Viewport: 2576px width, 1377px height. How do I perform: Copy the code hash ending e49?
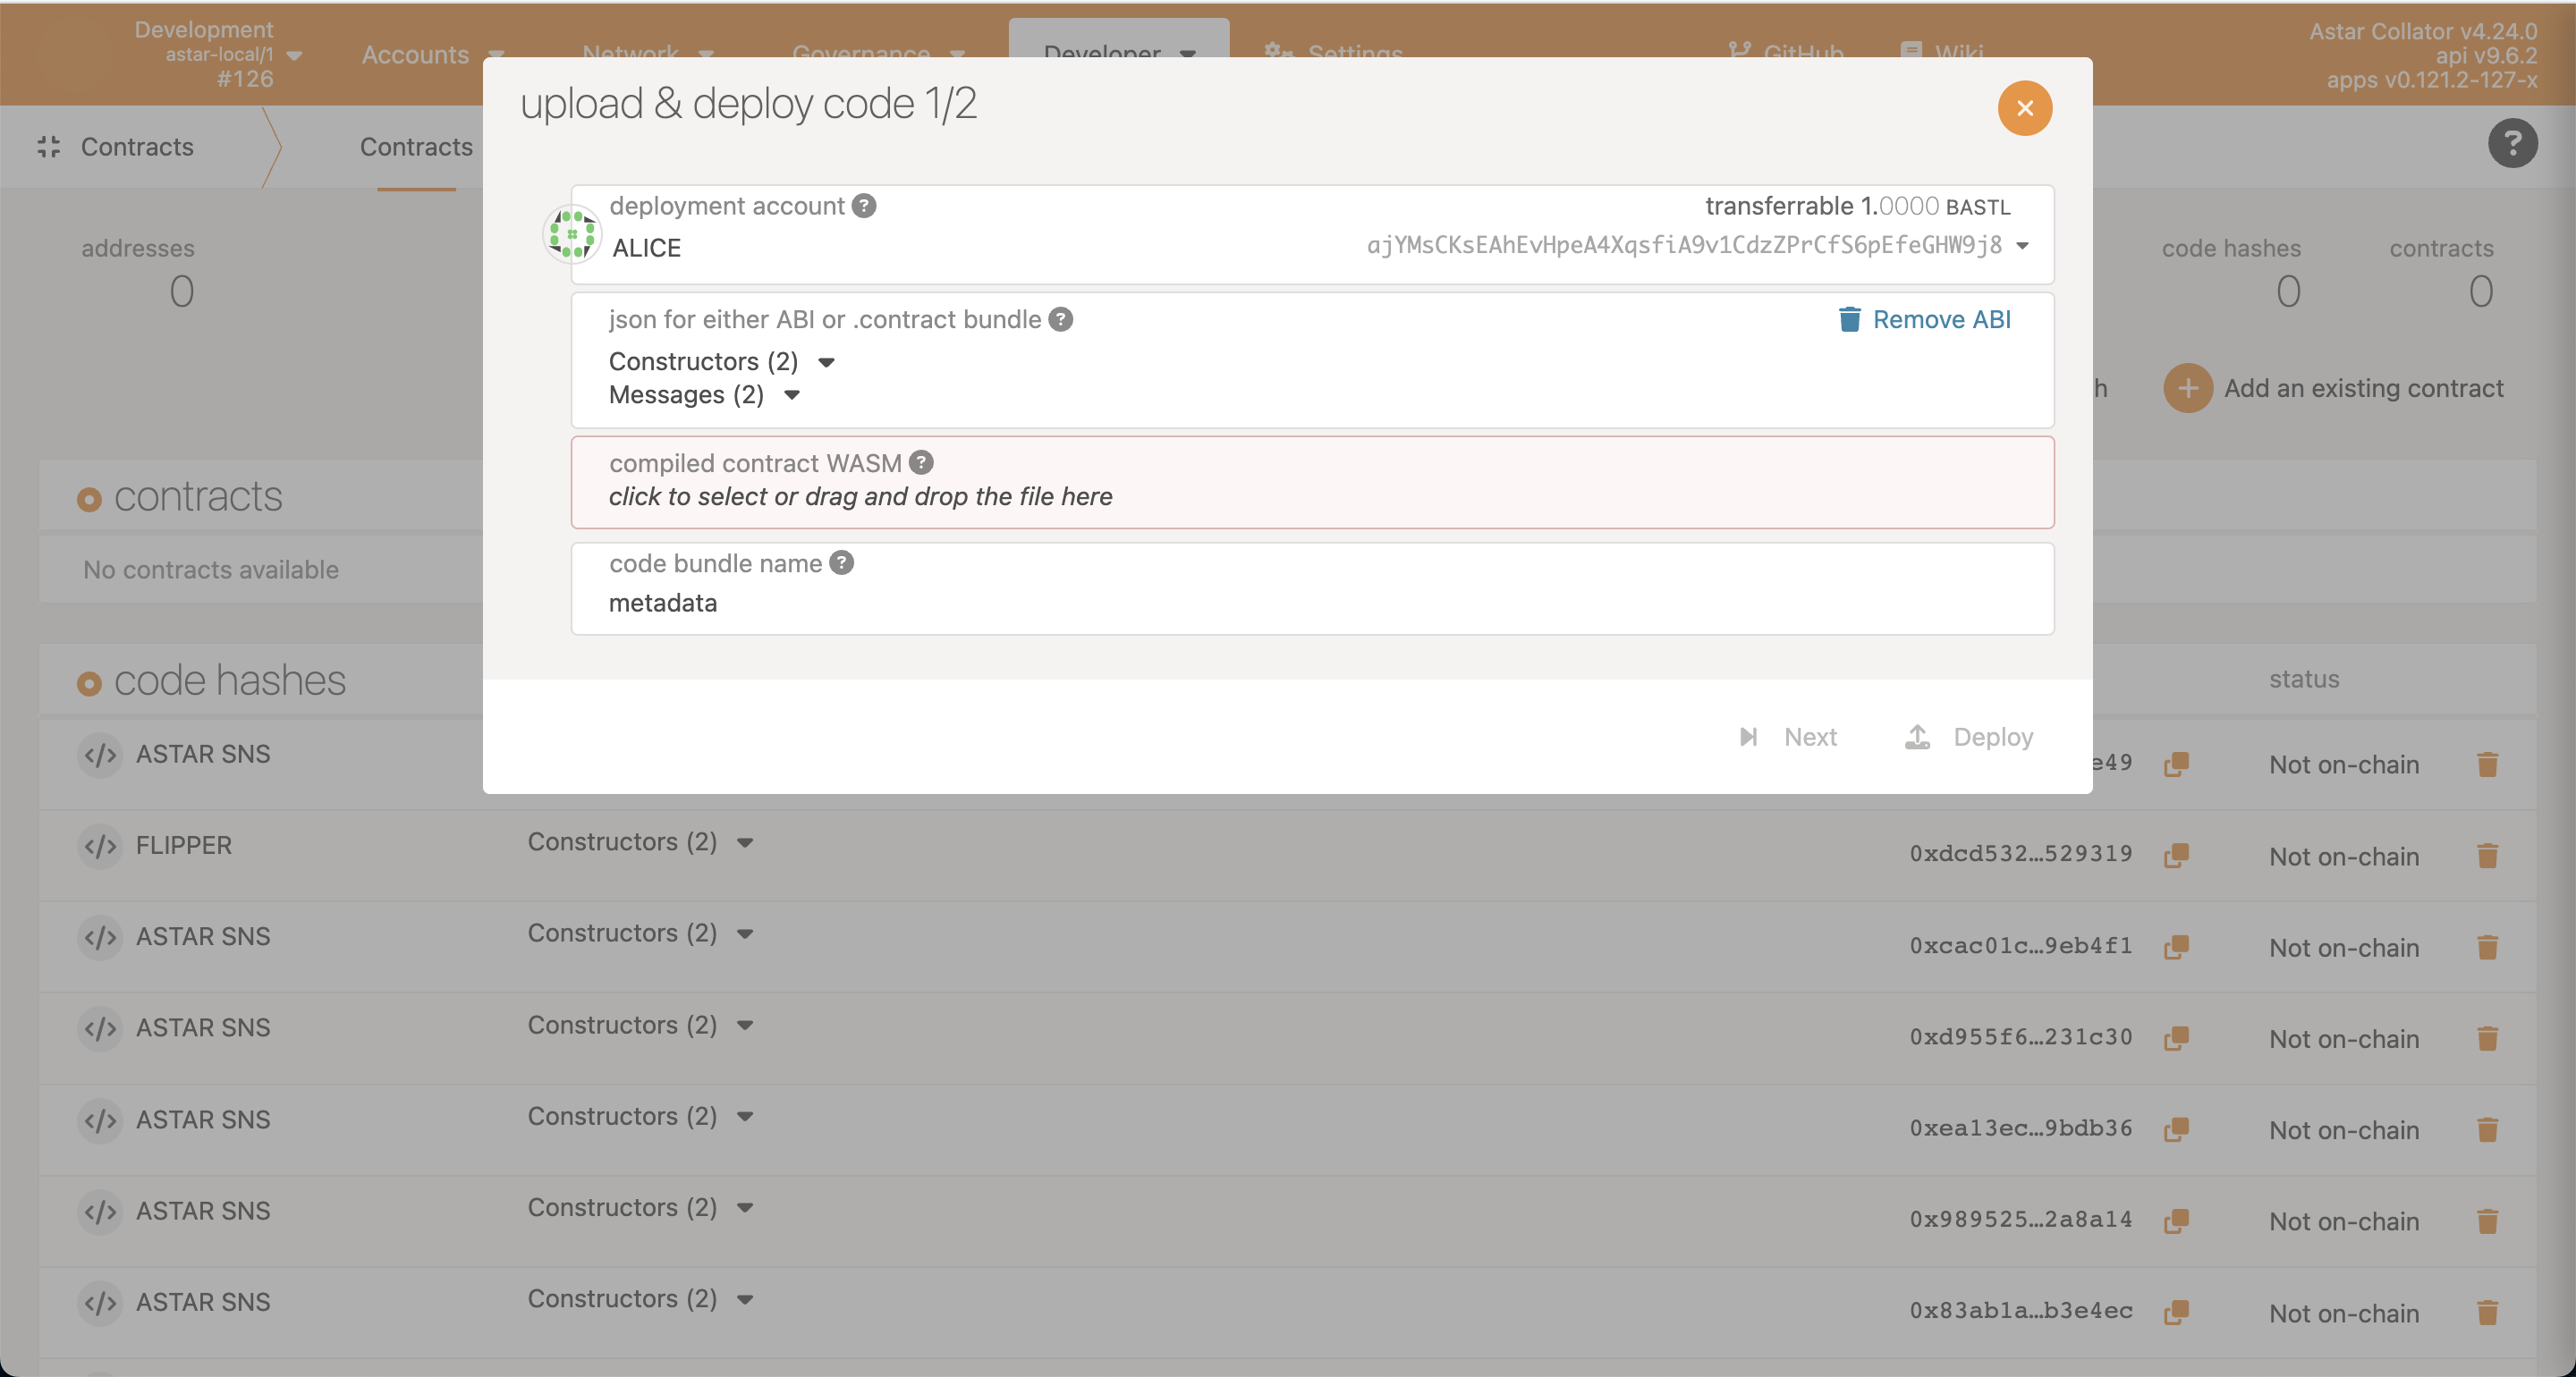click(2176, 765)
